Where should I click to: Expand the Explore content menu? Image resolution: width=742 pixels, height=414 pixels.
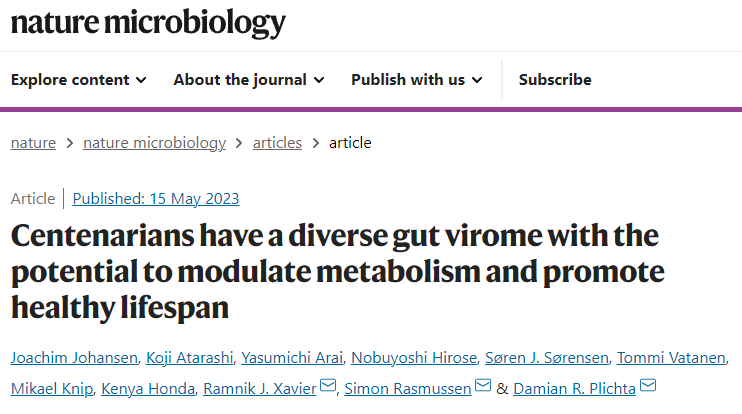[79, 80]
